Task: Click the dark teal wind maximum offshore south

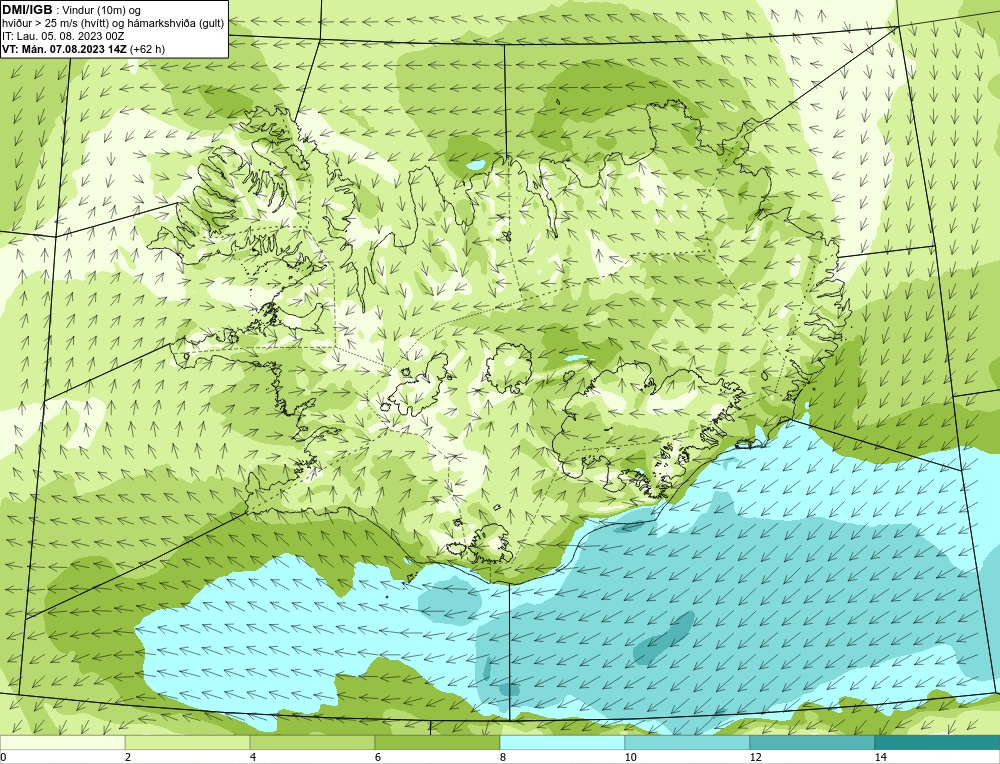Action: click(x=663, y=638)
